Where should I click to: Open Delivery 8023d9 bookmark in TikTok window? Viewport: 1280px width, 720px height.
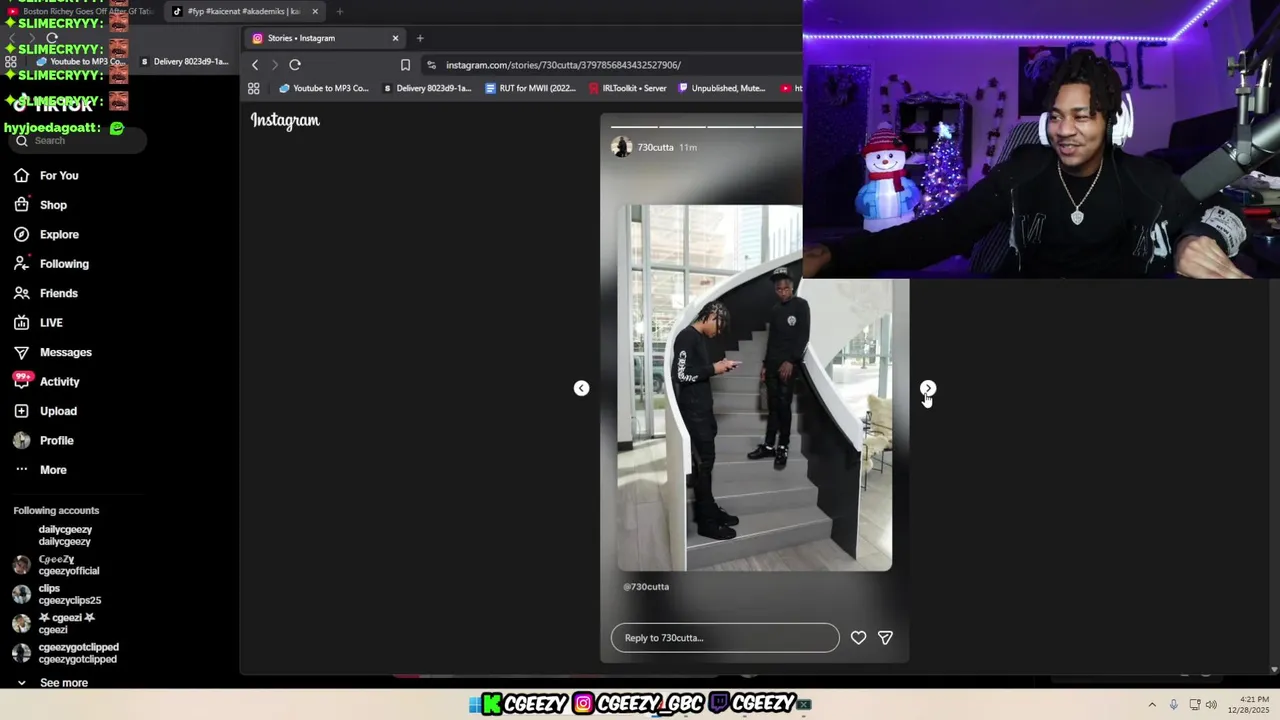click(x=185, y=62)
